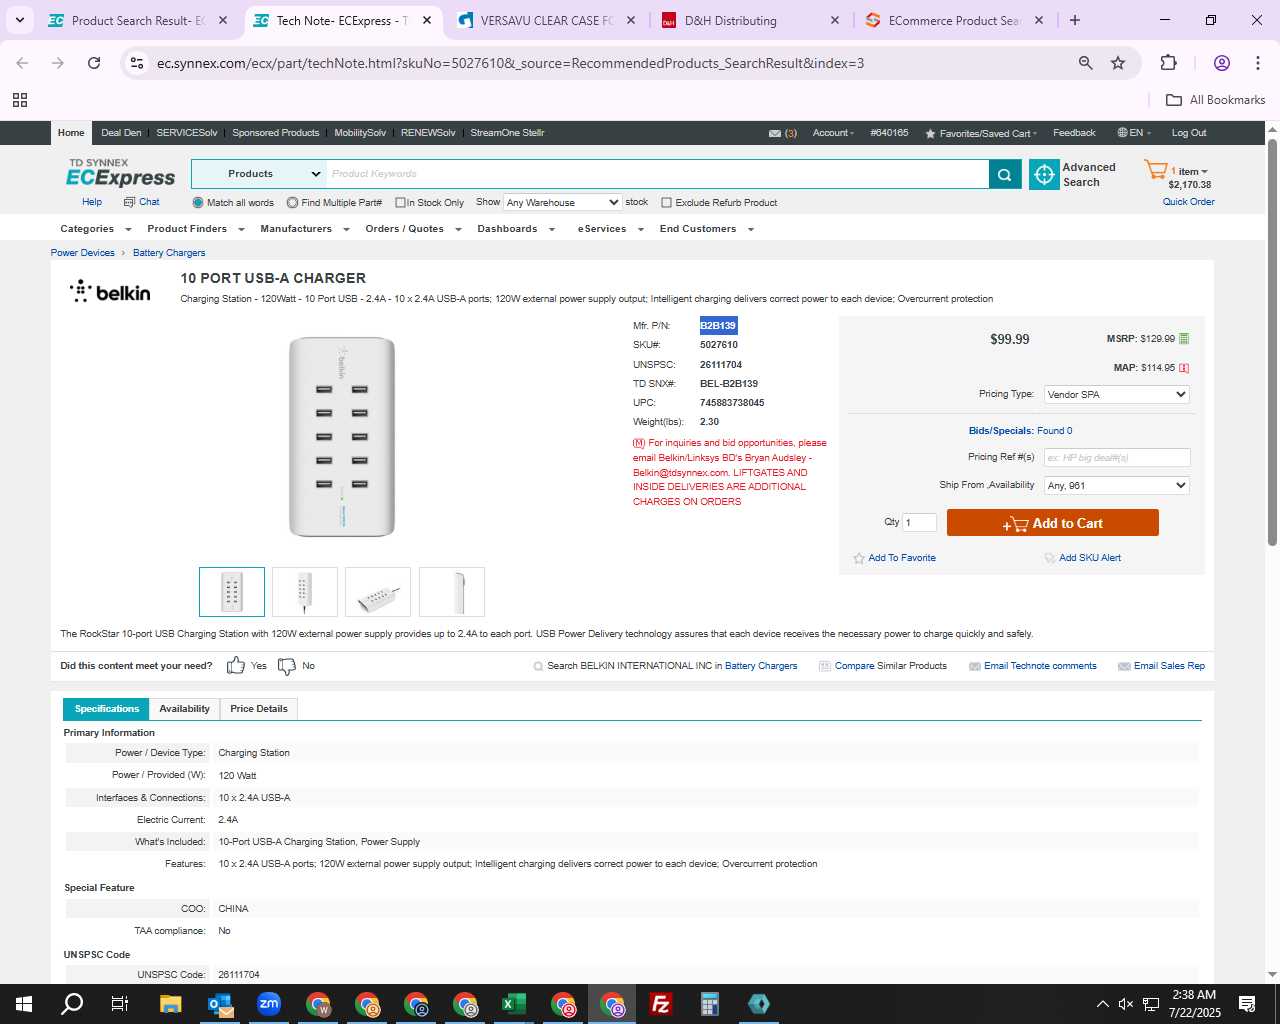The height and width of the screenshot is (1024, 1280).
Task: Click the page vertical scrollbar
Action: (1272, 340)
